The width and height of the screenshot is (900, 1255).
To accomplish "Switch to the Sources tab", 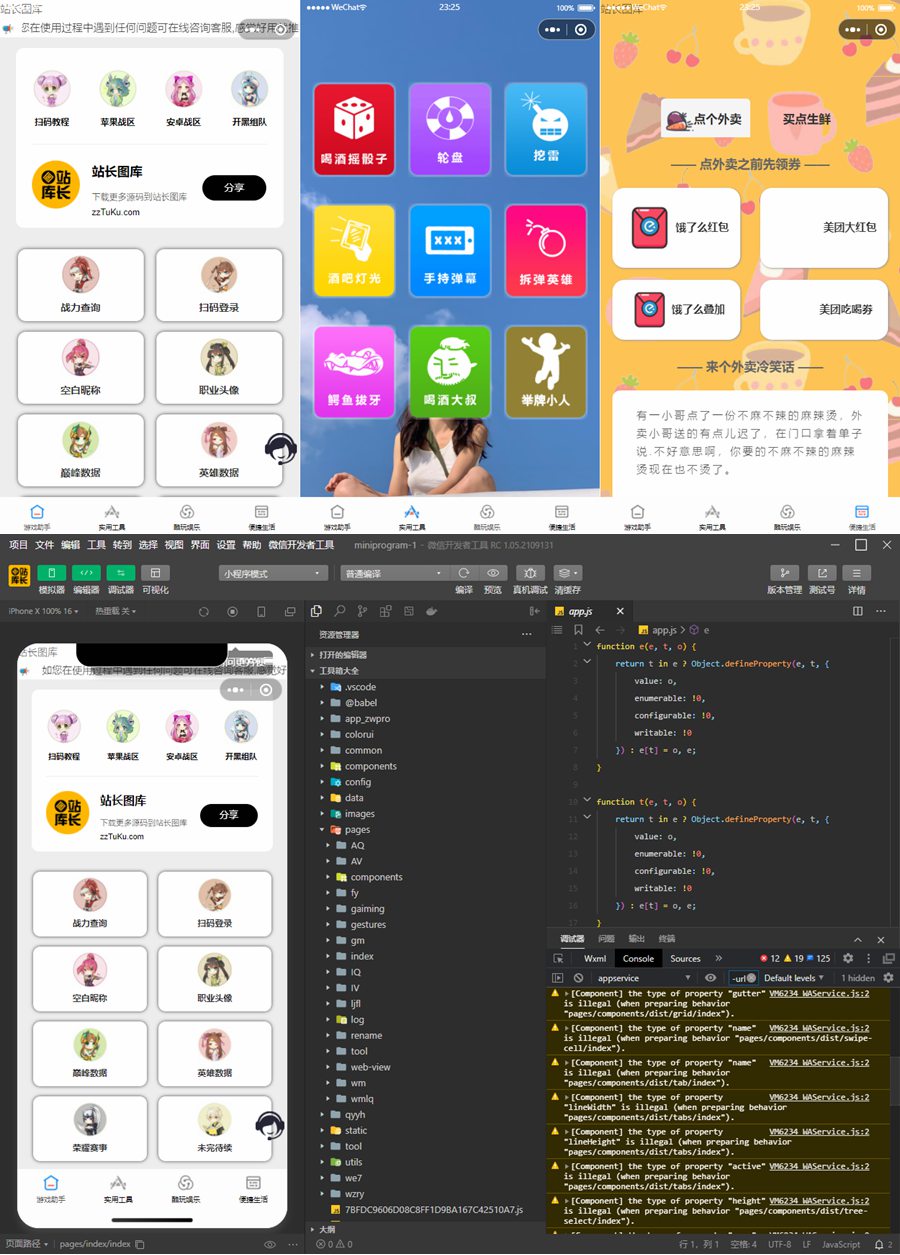I will [x=685, y=958].
